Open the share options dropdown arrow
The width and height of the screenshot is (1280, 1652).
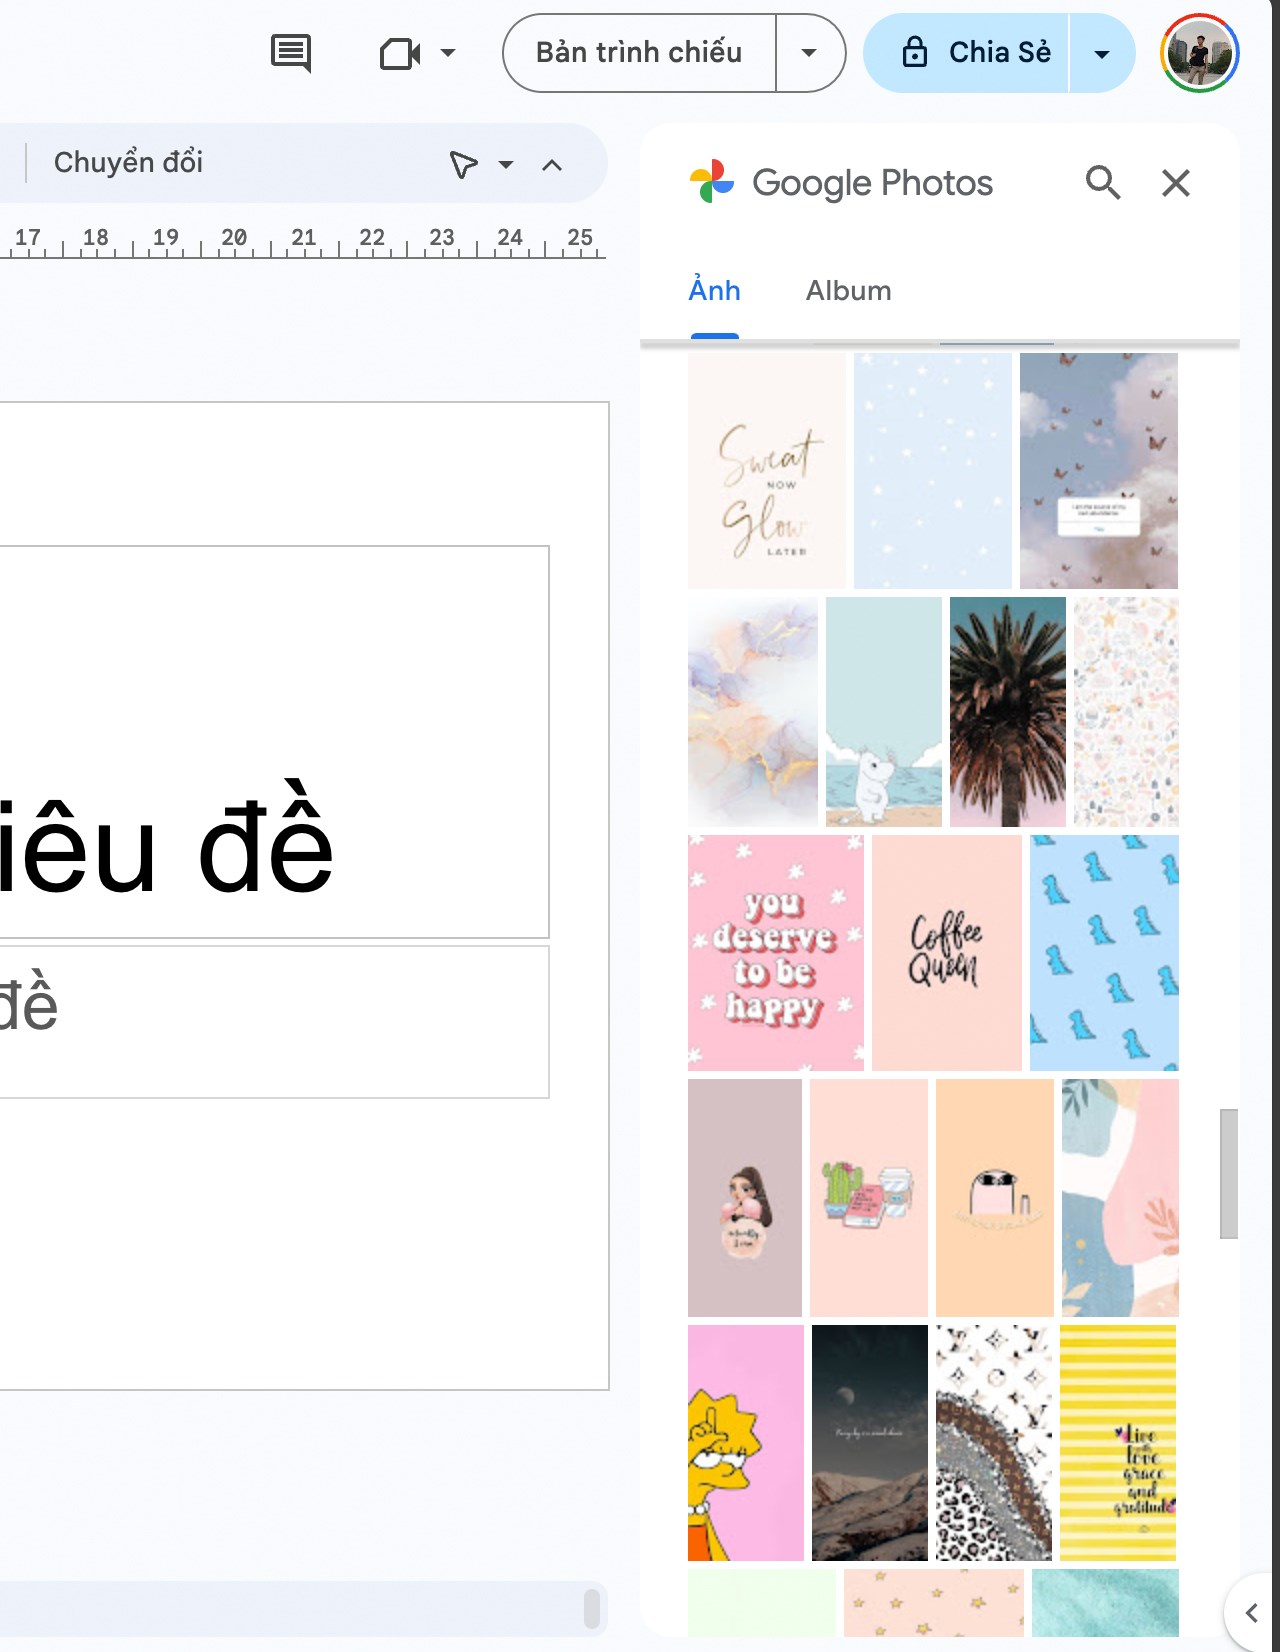coord(1102,54)
